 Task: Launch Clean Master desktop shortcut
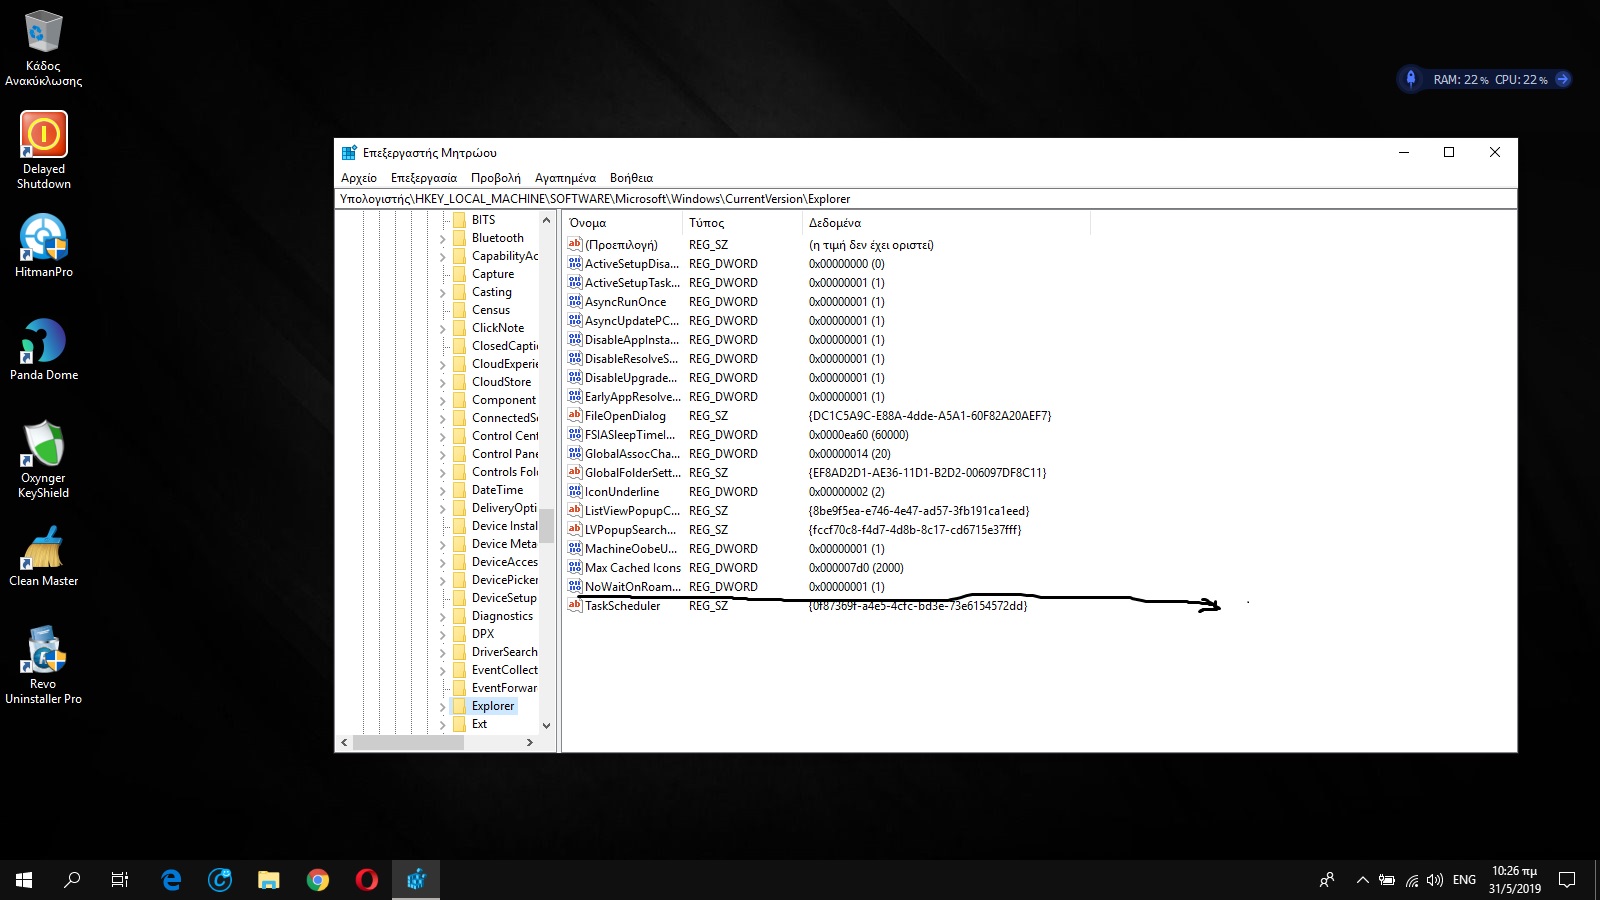[43, 556]
